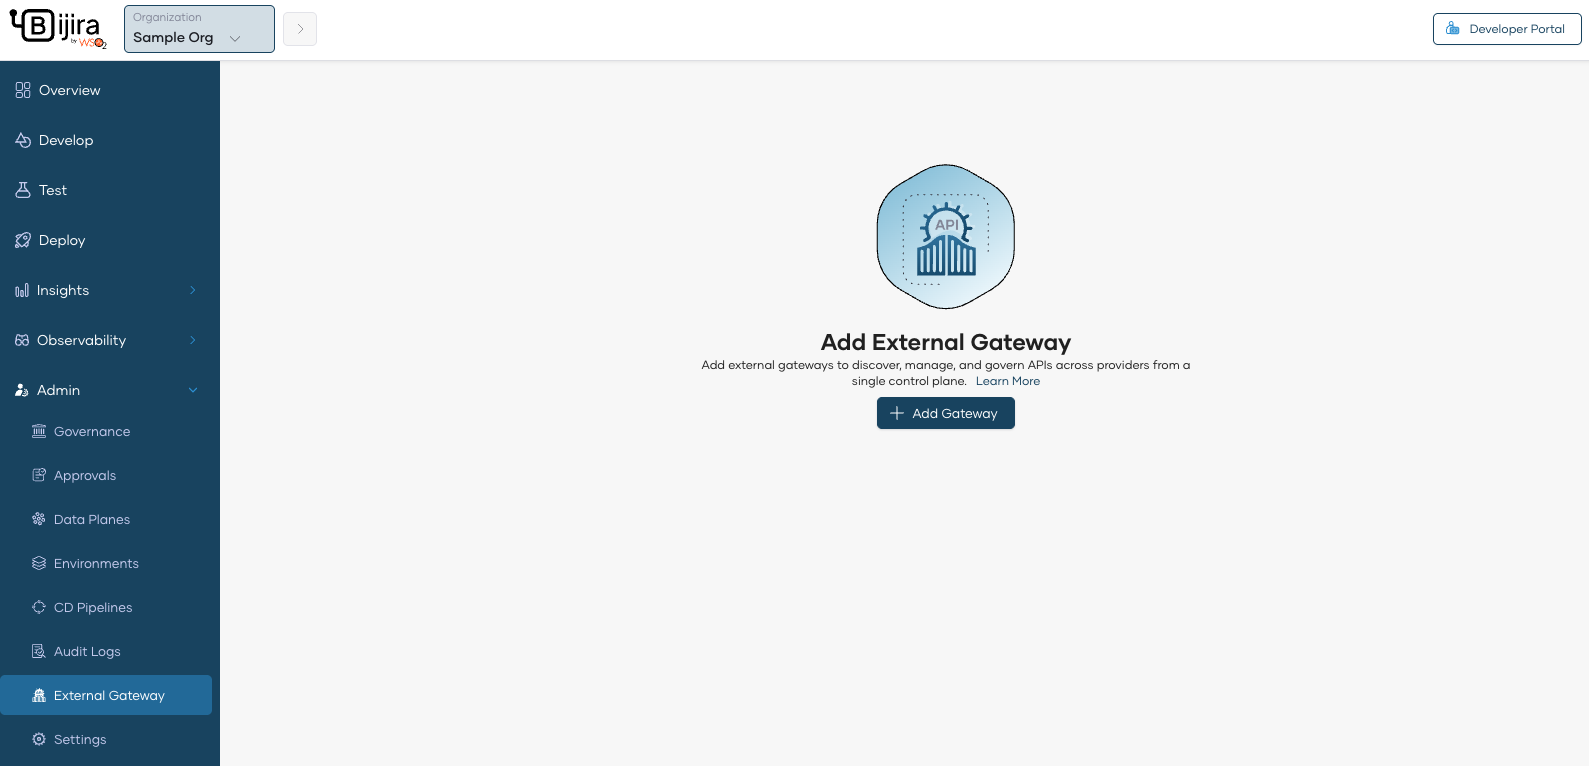Click the Audit Logs icon
This screenshot has height=766, width=1589.
click(x=39, y=651)
